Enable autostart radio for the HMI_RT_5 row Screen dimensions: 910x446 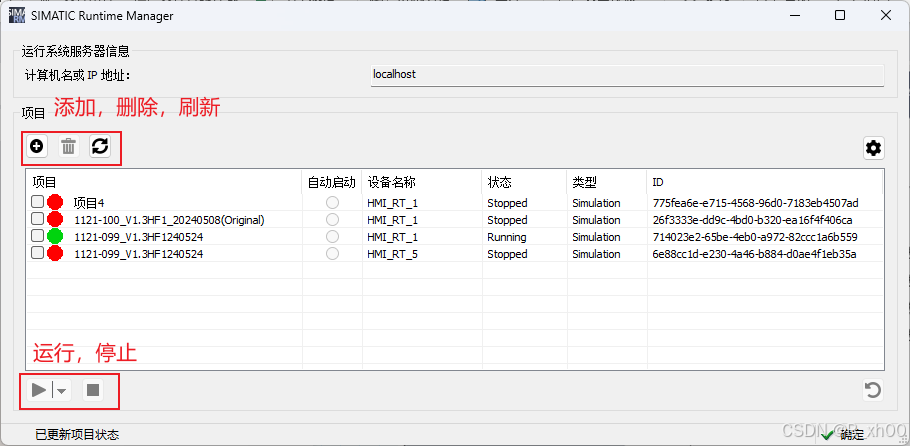(x=333, y=254)
